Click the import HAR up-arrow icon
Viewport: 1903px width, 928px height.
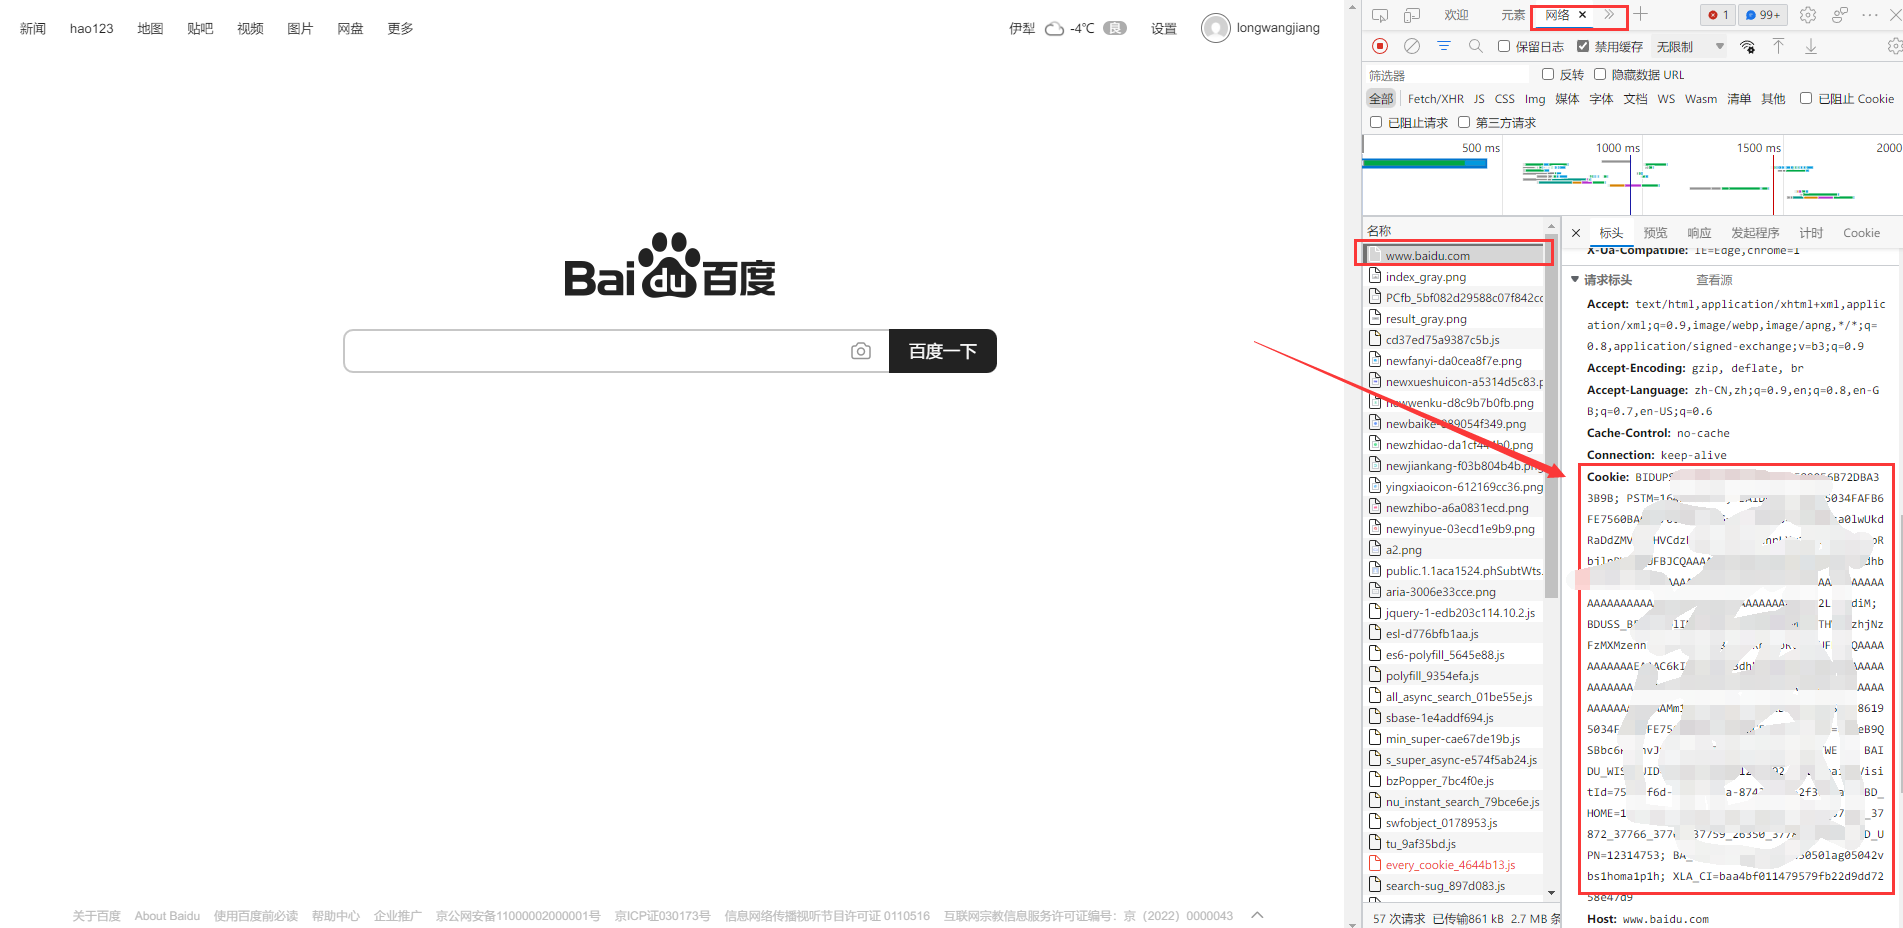[x=1778, y=46]
